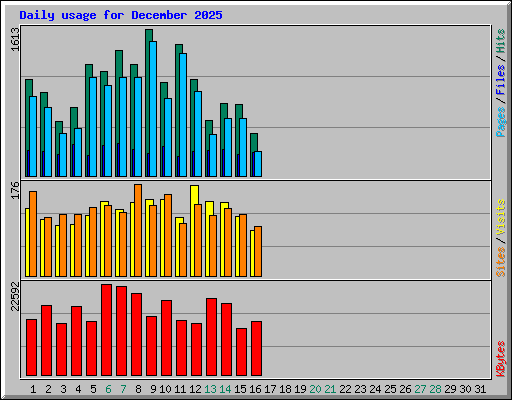Screen dimensions: 512x400
Task: Click the red KBytes bar for day 6
Action: point(106,330)
